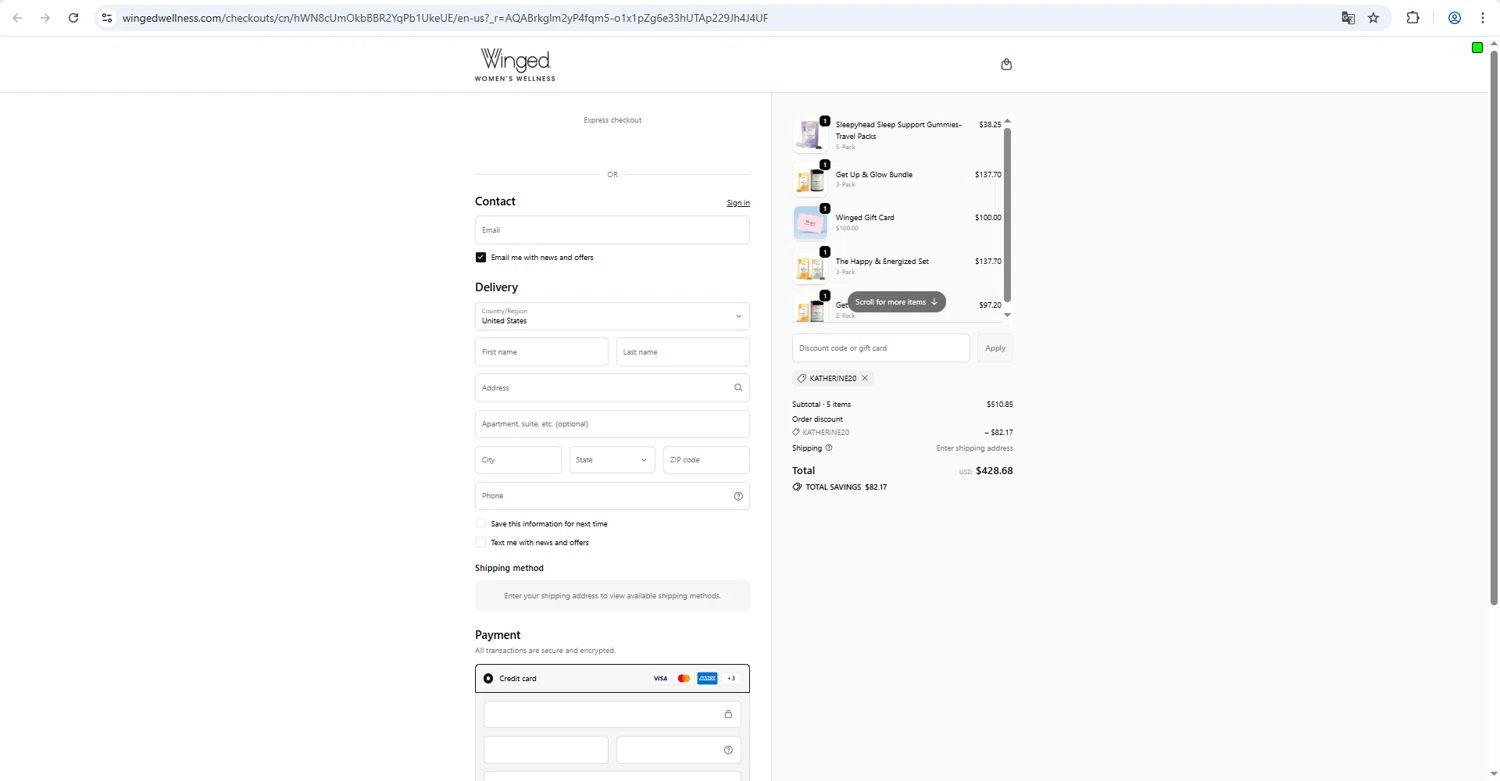Click the phone field help icon
This screenshot has width=1500, height=781.
point(738,496)
